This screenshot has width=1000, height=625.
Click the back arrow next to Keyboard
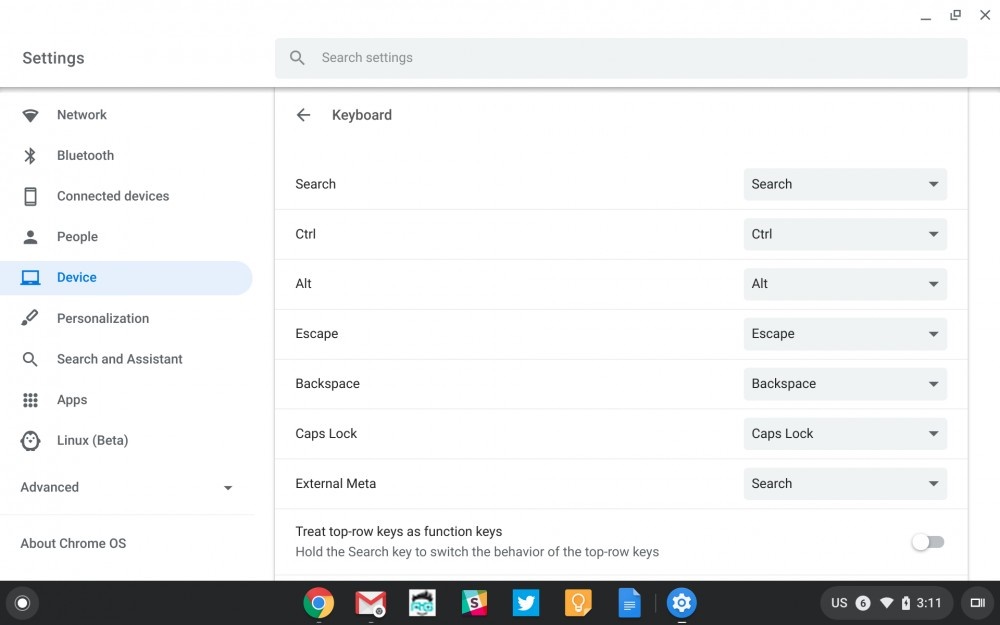[x=303, y=115]
